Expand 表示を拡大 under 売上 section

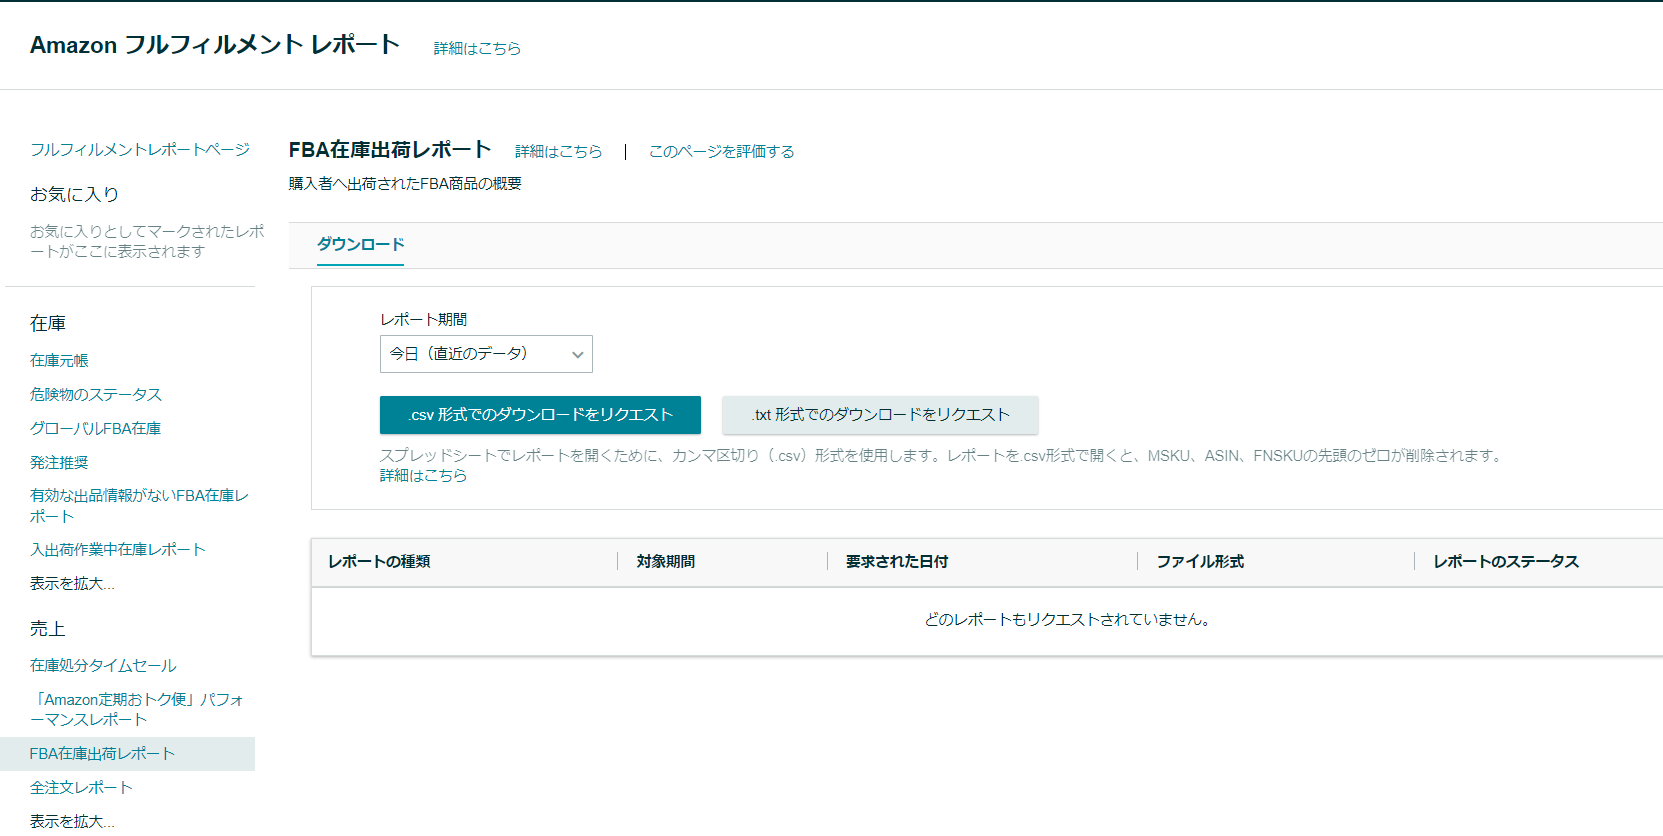72,821
